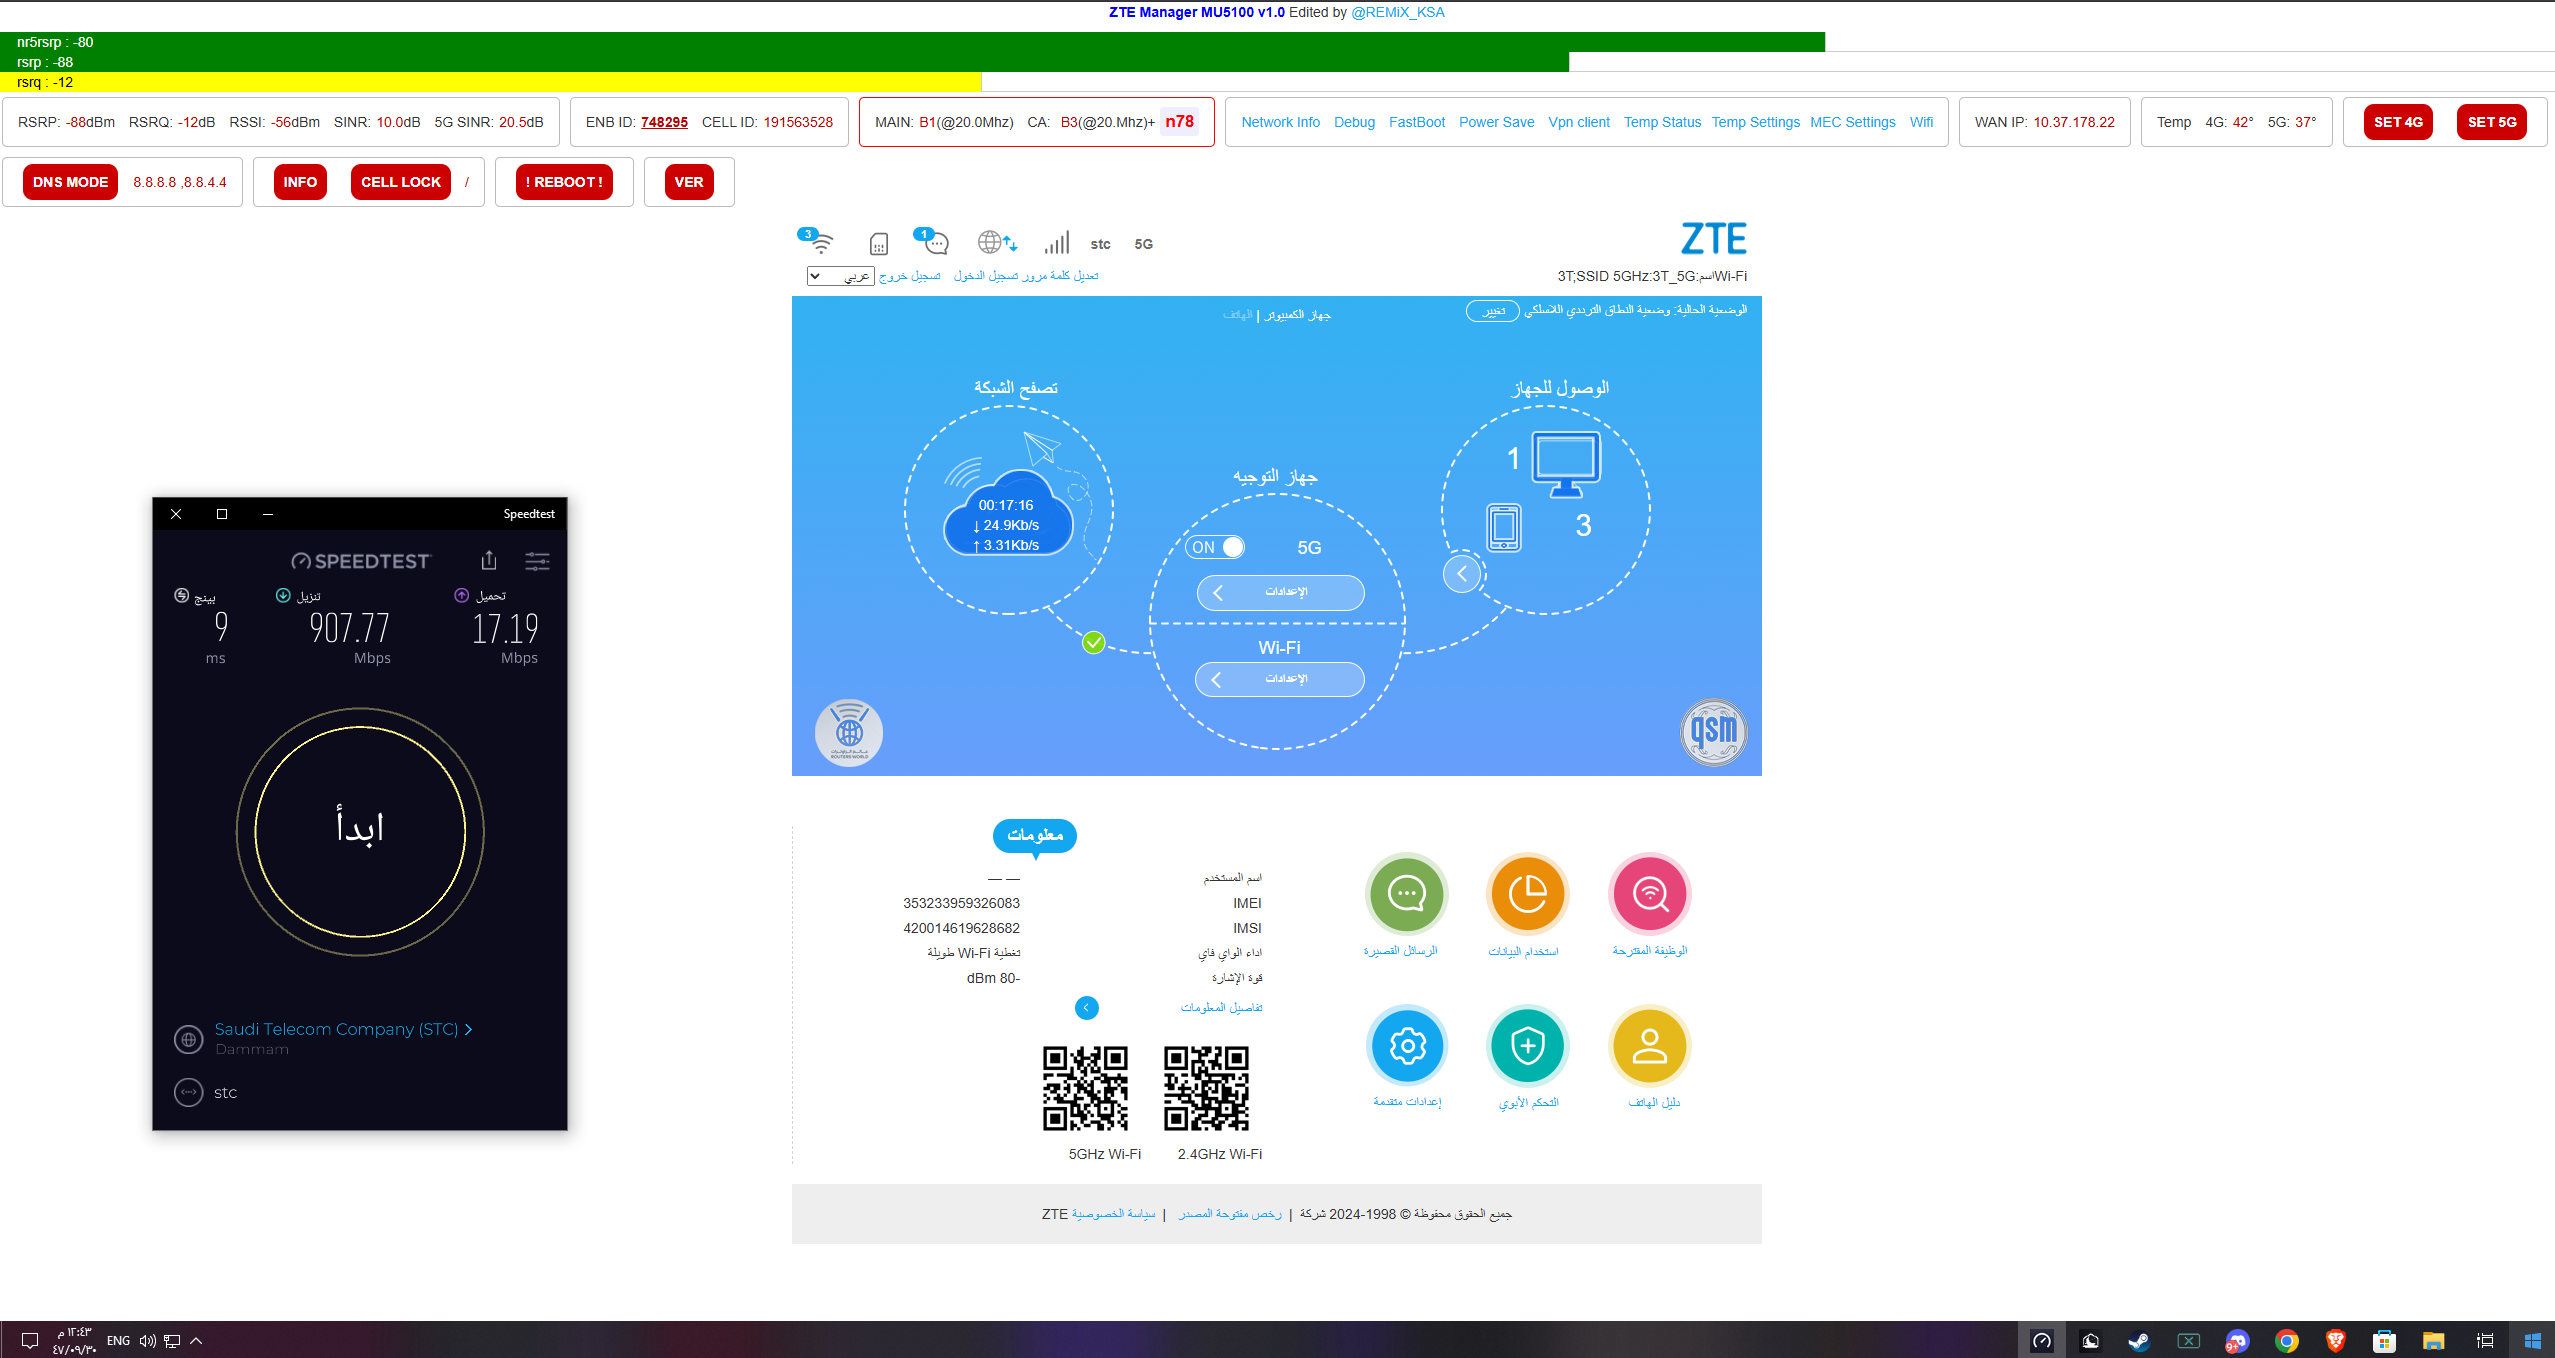This screenshot has height=1358, width=2555.
Task: Toggle the 5G ON switch off
Action: pos(1216,547)
